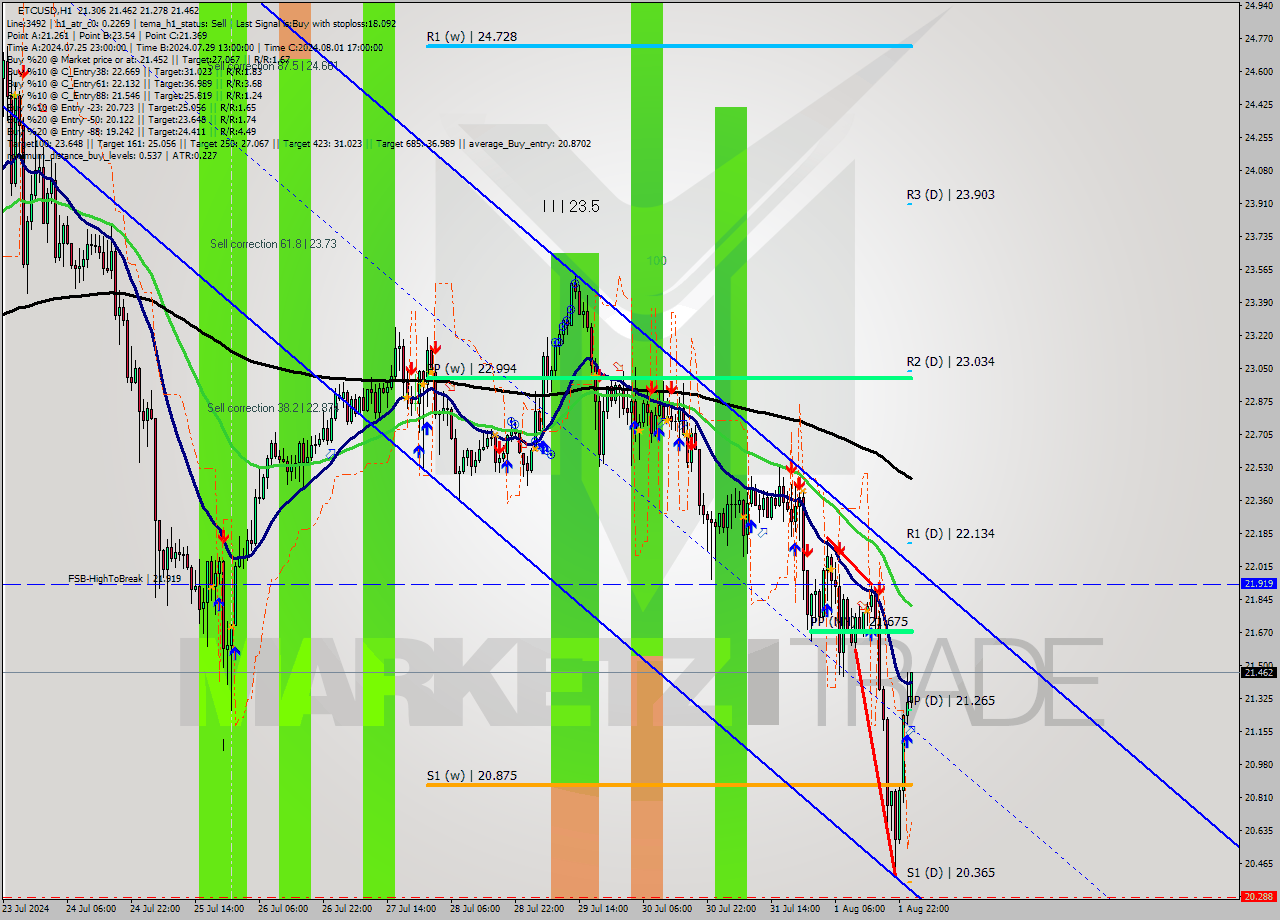Screen dimensions: 1280x920
Task: Click the 22.015 price axis value
Action: point(1257,567)
